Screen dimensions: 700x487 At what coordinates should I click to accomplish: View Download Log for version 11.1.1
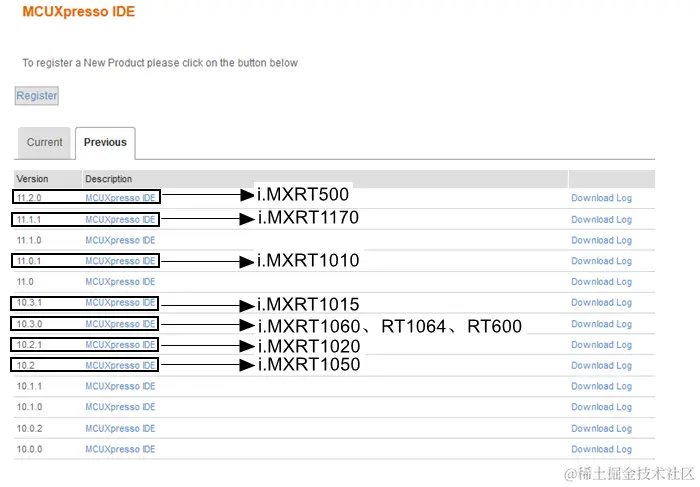point(601,220)
